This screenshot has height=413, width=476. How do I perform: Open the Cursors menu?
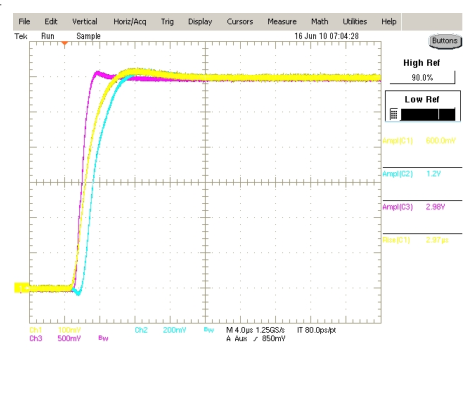tap(240, 22)
